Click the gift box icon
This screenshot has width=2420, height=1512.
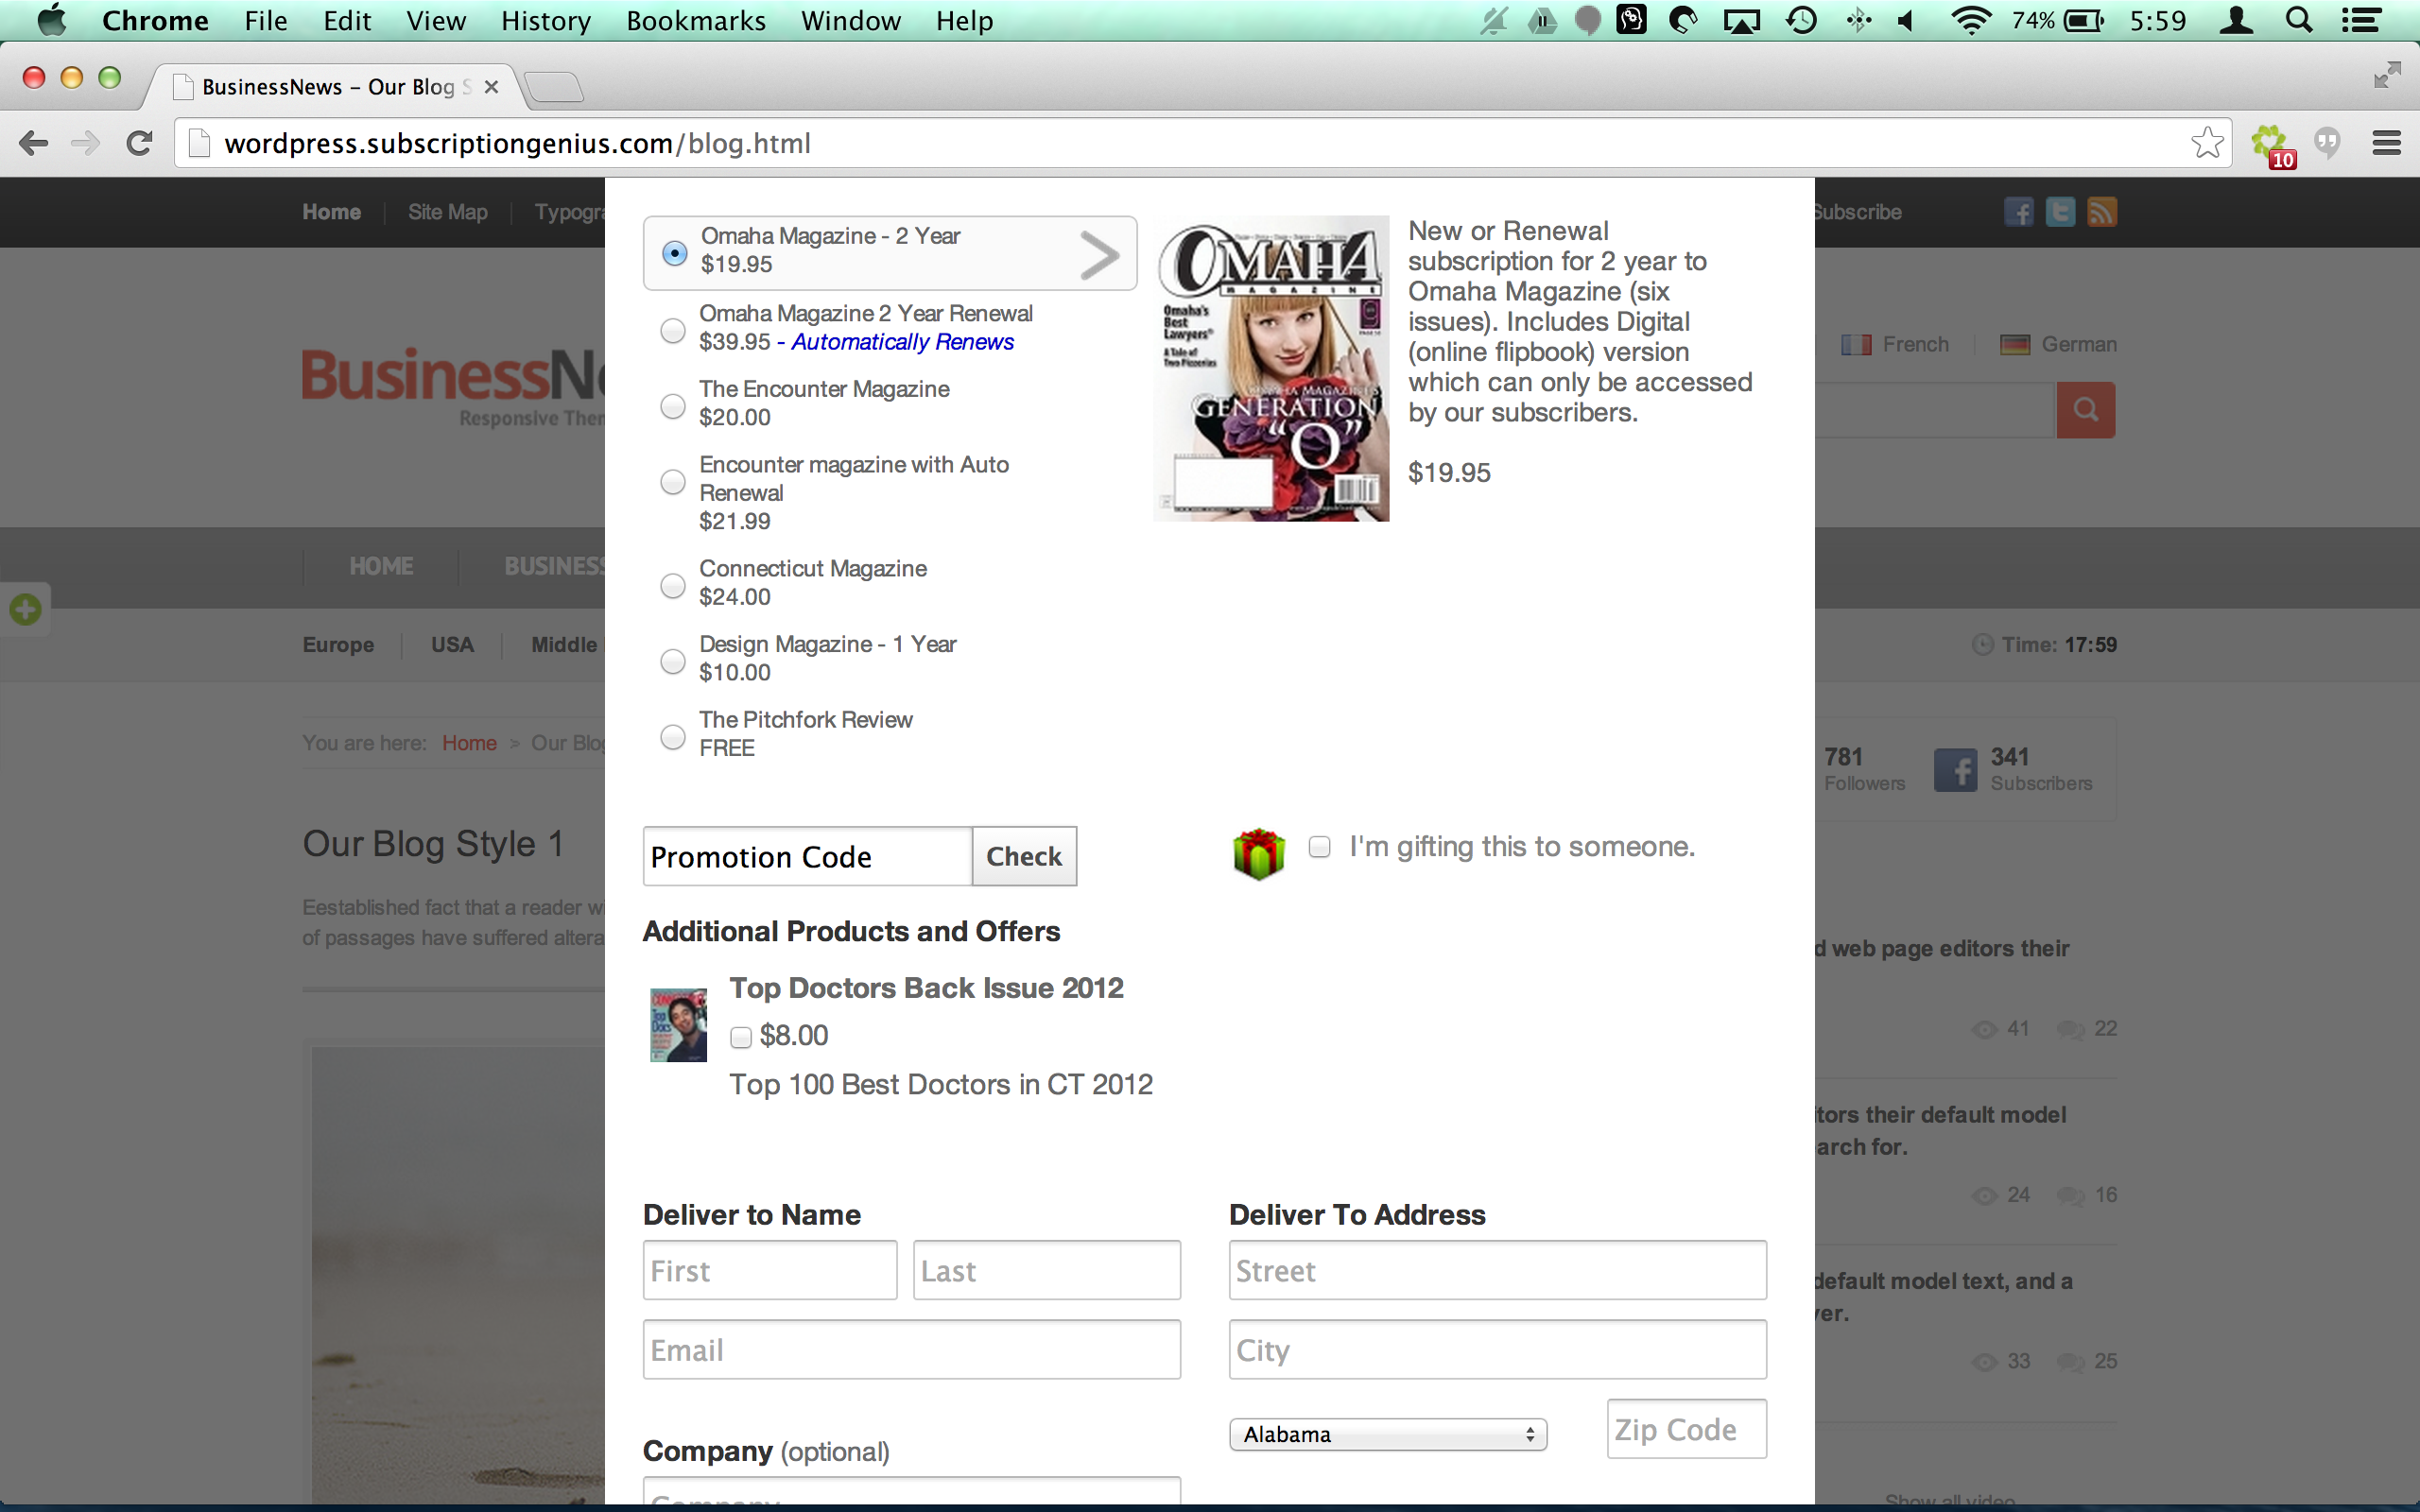click(x=1259, y=854)
